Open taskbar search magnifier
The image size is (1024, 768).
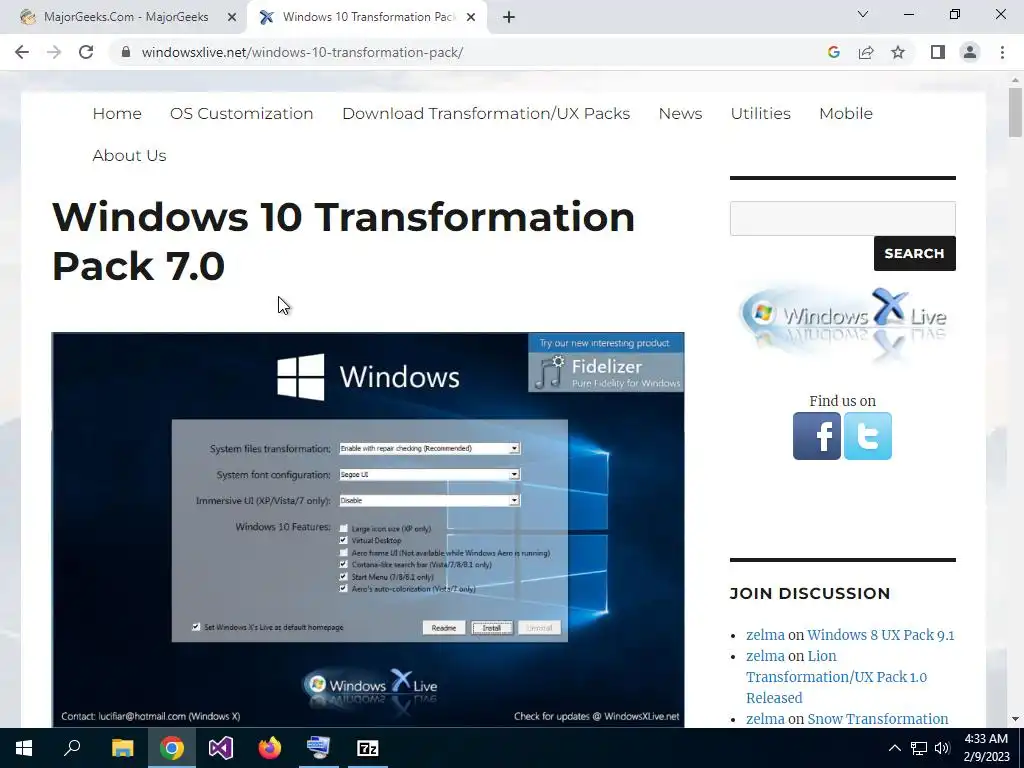72,748
